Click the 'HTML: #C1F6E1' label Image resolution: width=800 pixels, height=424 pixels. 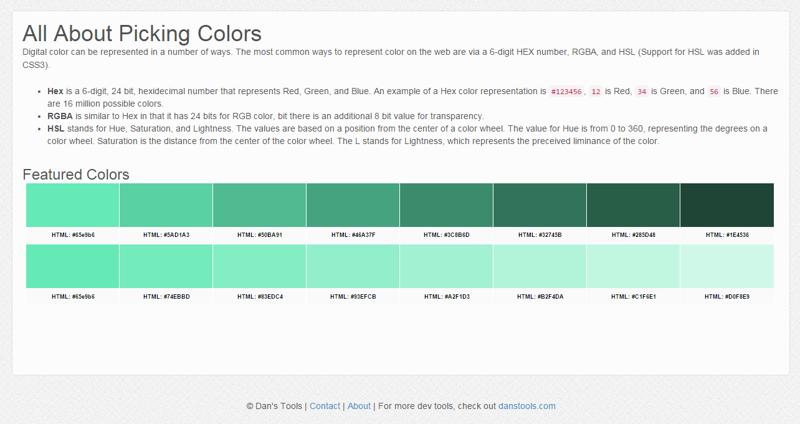pyautogui.click(x=633, y=296)
